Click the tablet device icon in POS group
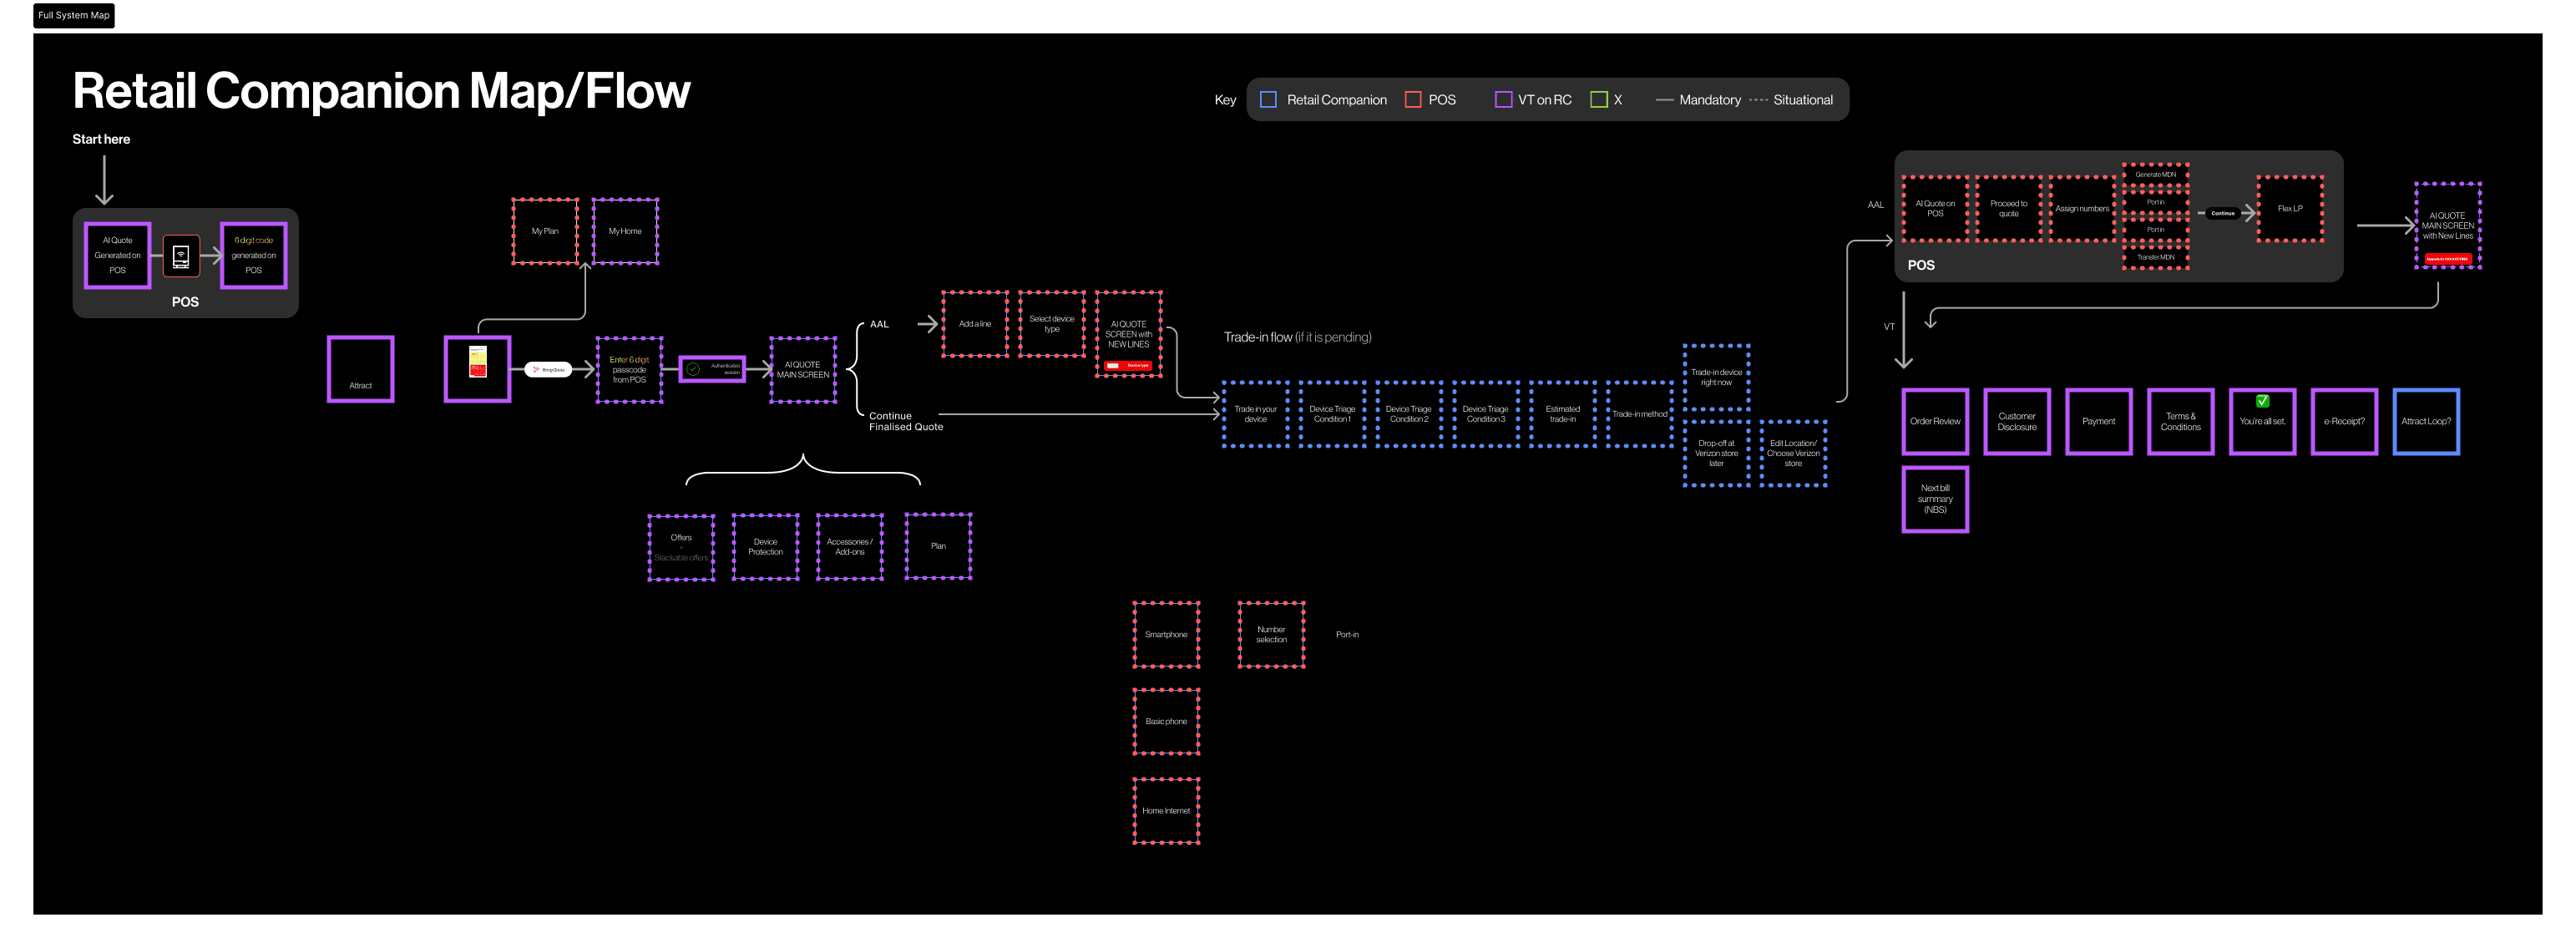The image size is (2576, 948). tap(181, 256)
